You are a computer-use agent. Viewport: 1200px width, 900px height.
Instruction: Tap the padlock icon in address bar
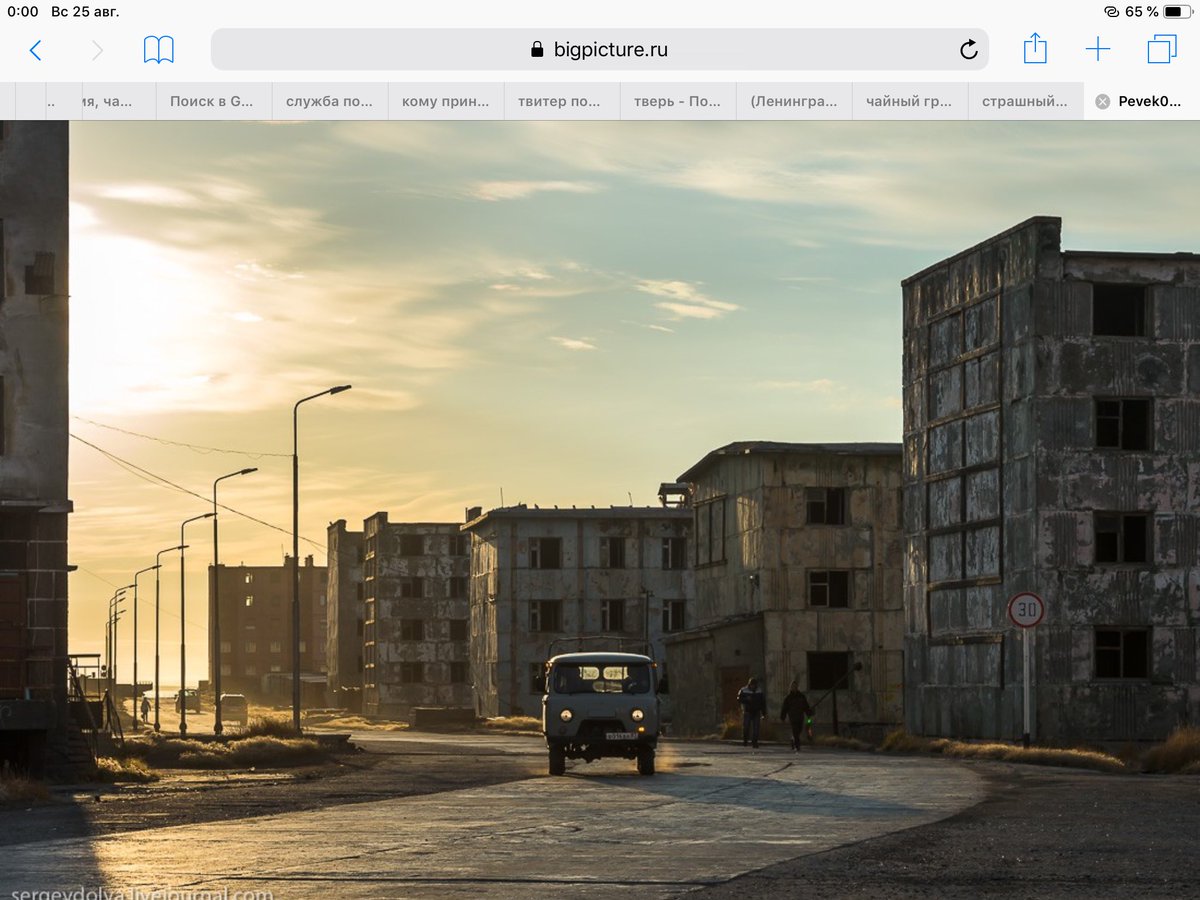pos(537,50)
